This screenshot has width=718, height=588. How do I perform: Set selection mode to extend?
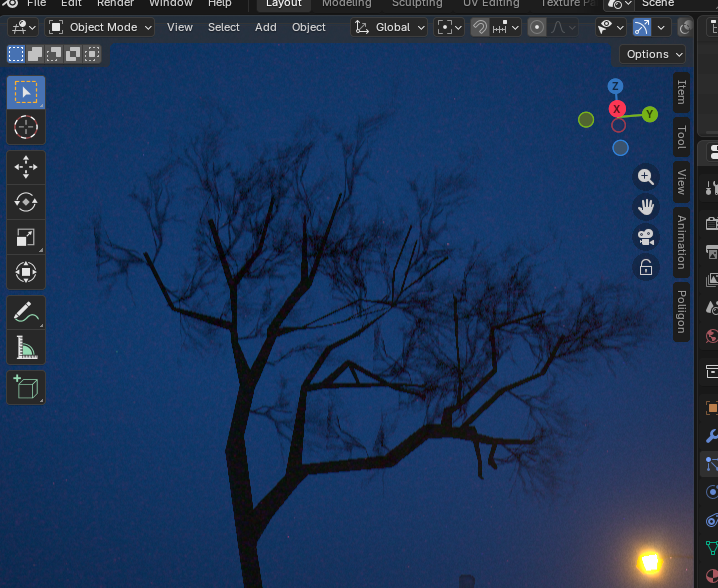[35, 54]
